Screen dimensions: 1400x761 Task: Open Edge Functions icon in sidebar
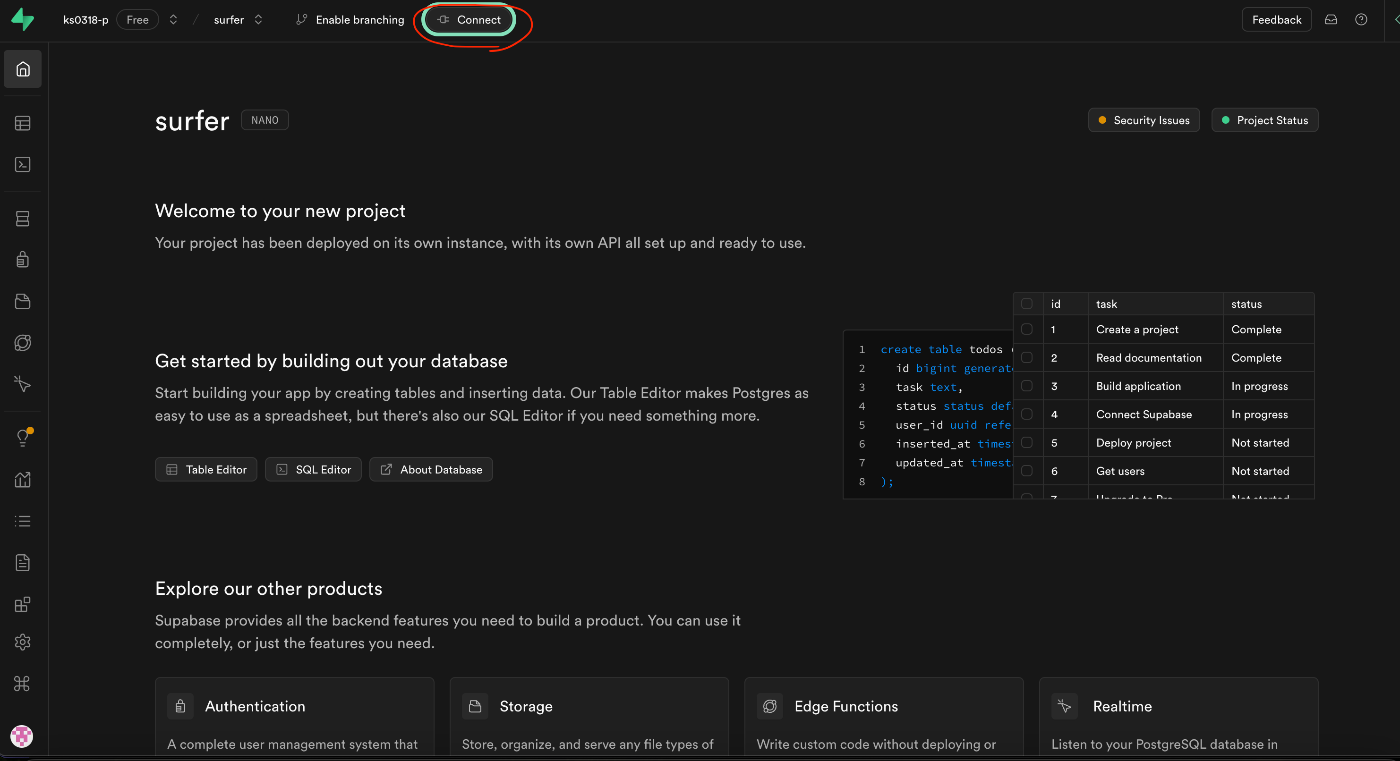point(23,343)
